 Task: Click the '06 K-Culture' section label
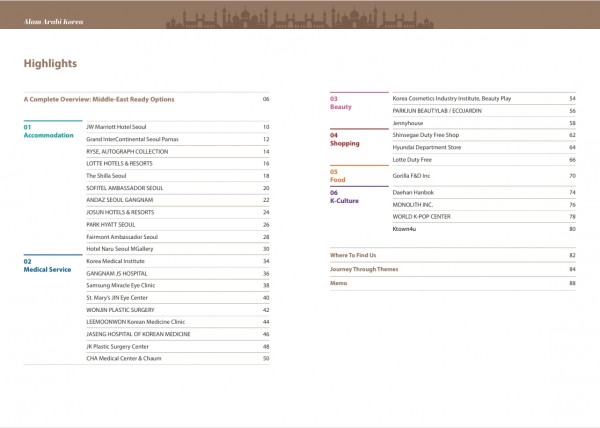344,197
